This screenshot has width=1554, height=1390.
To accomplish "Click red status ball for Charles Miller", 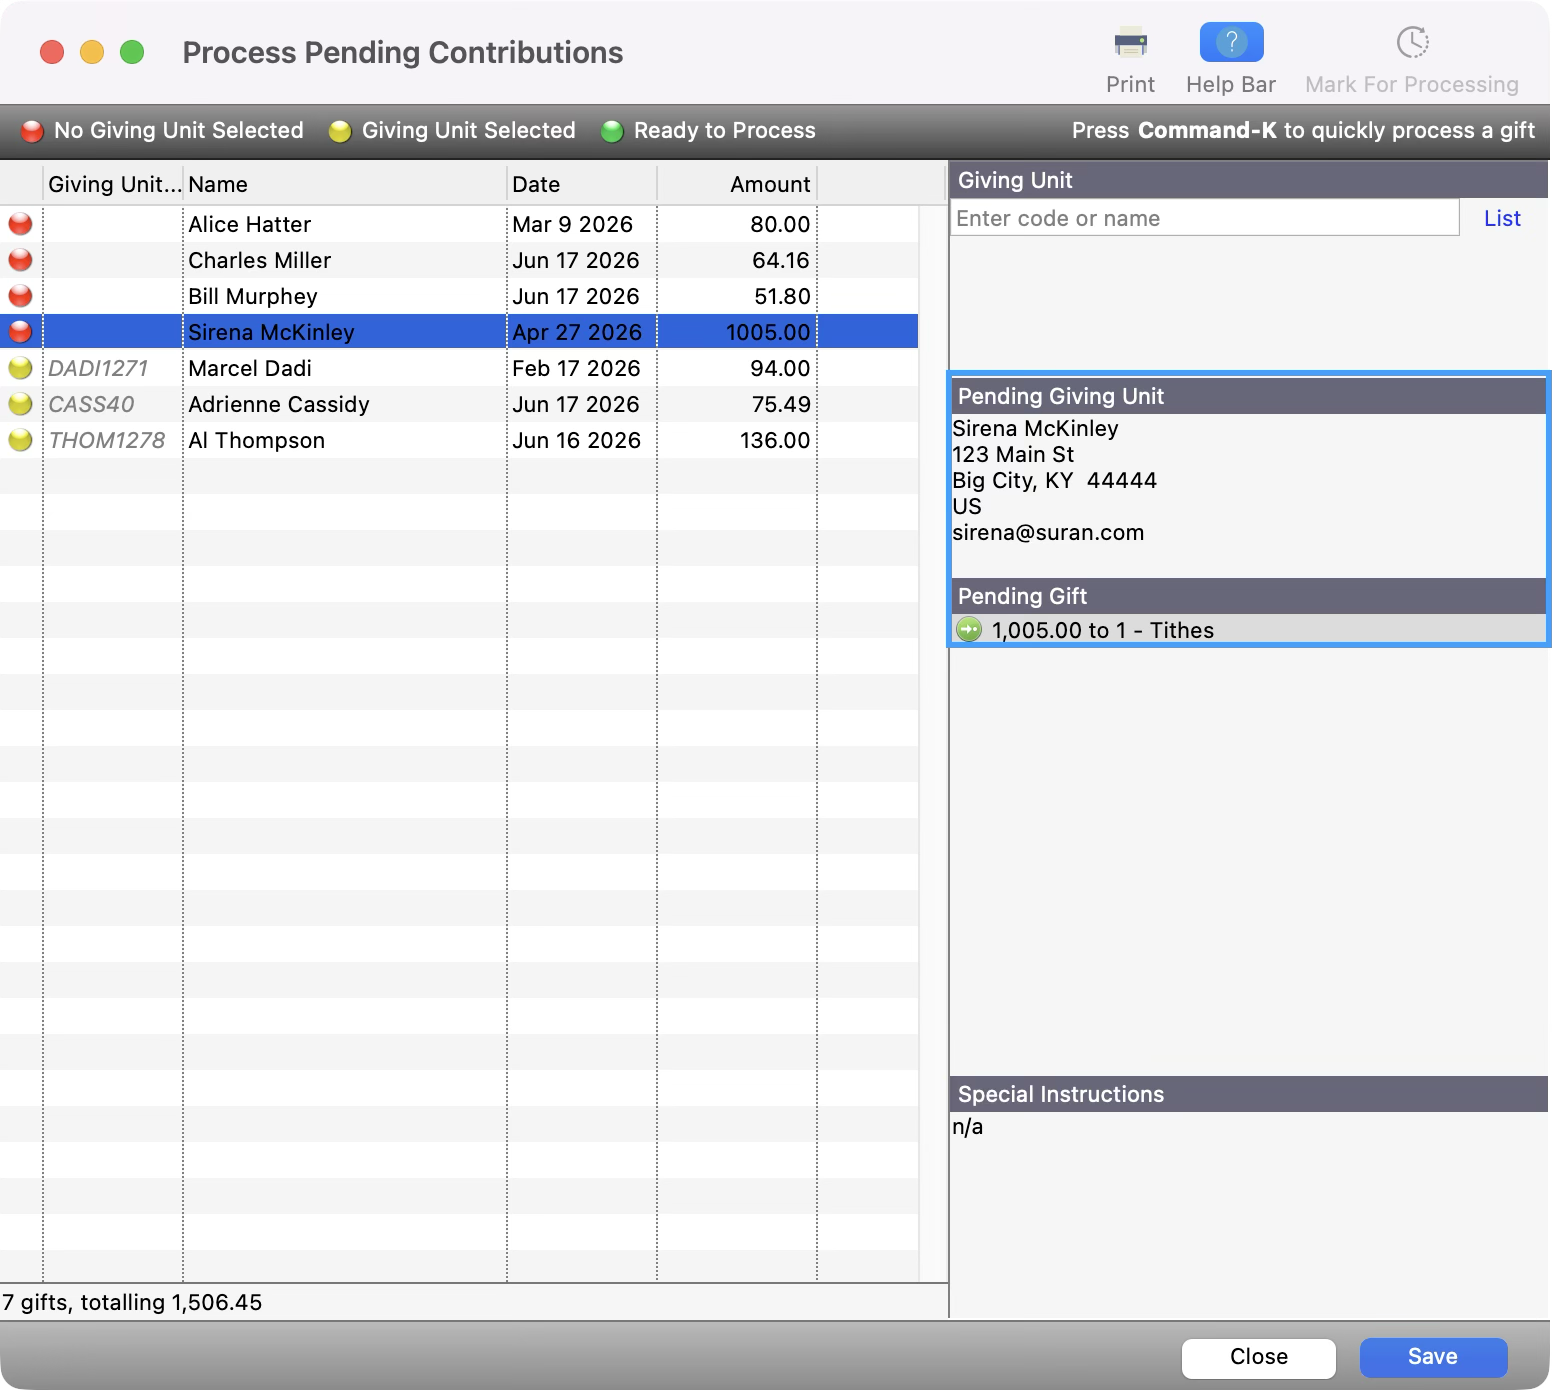I will point(20,260).
